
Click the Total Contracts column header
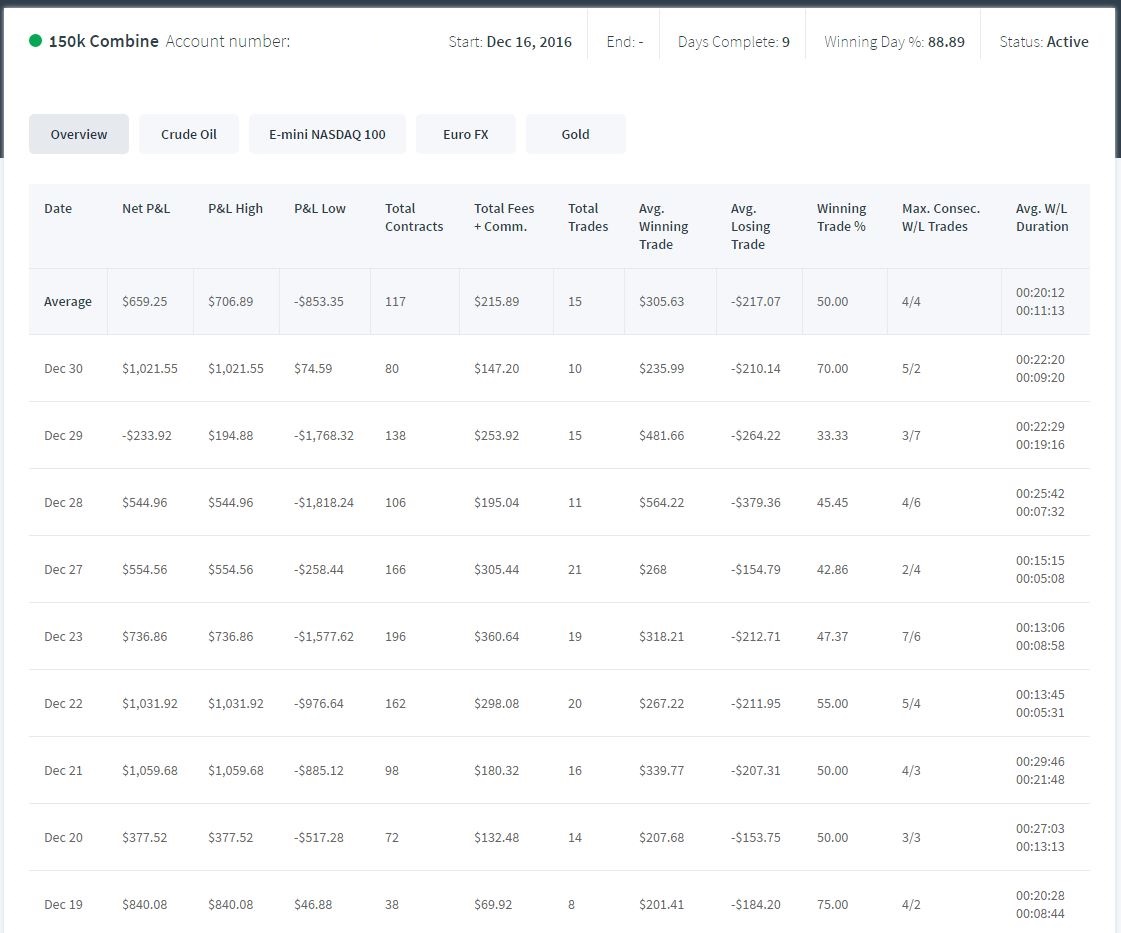[414, 217]
